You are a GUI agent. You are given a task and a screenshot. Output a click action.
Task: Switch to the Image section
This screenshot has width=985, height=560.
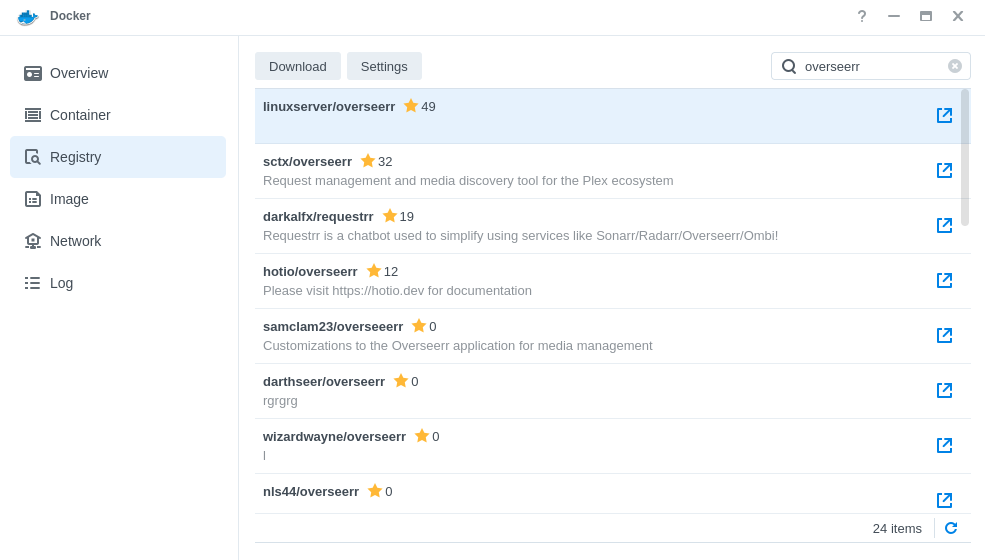118,199
